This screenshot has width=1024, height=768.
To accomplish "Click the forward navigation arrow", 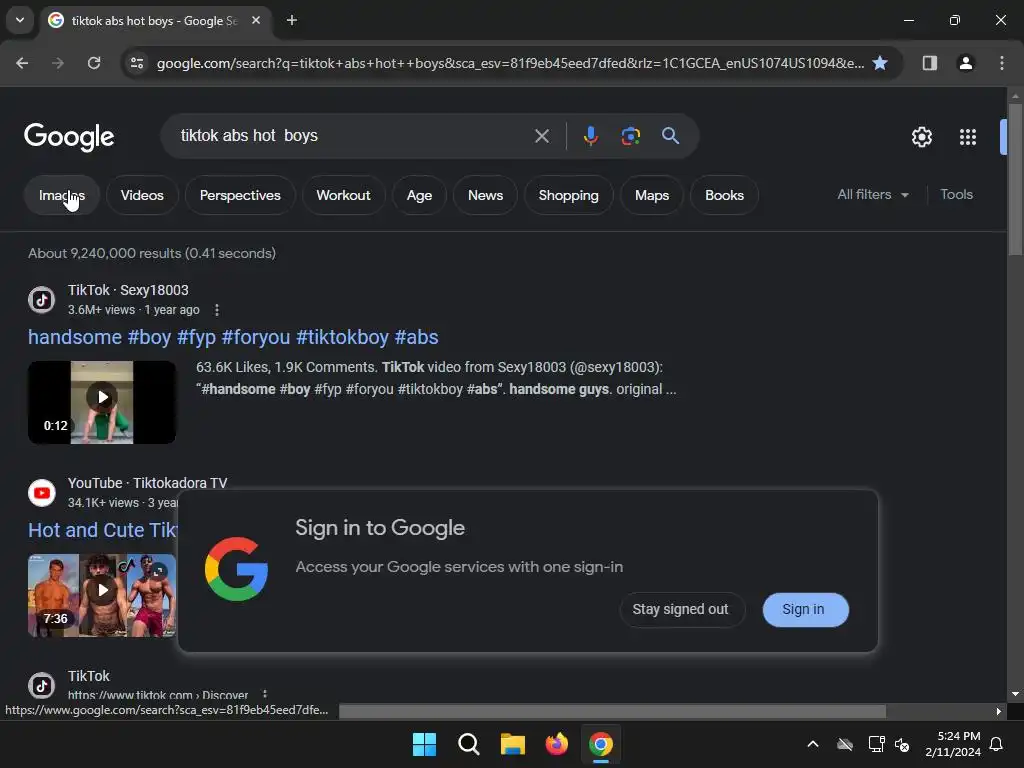I will [58, 63].
